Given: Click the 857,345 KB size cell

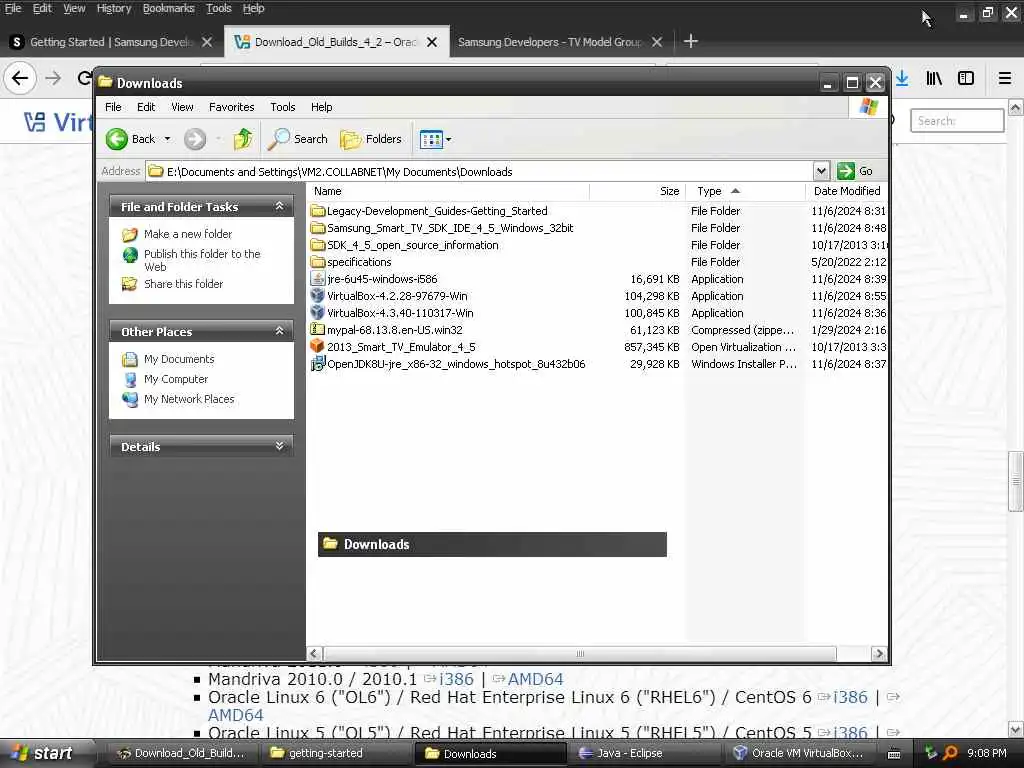Looking at the screenshot, I should (651, 347).
